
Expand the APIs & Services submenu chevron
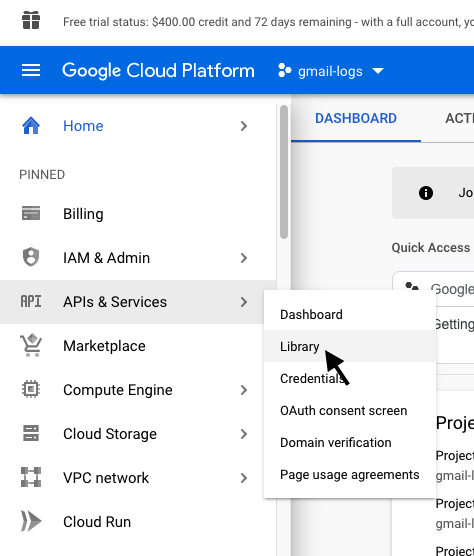(244, 302)
